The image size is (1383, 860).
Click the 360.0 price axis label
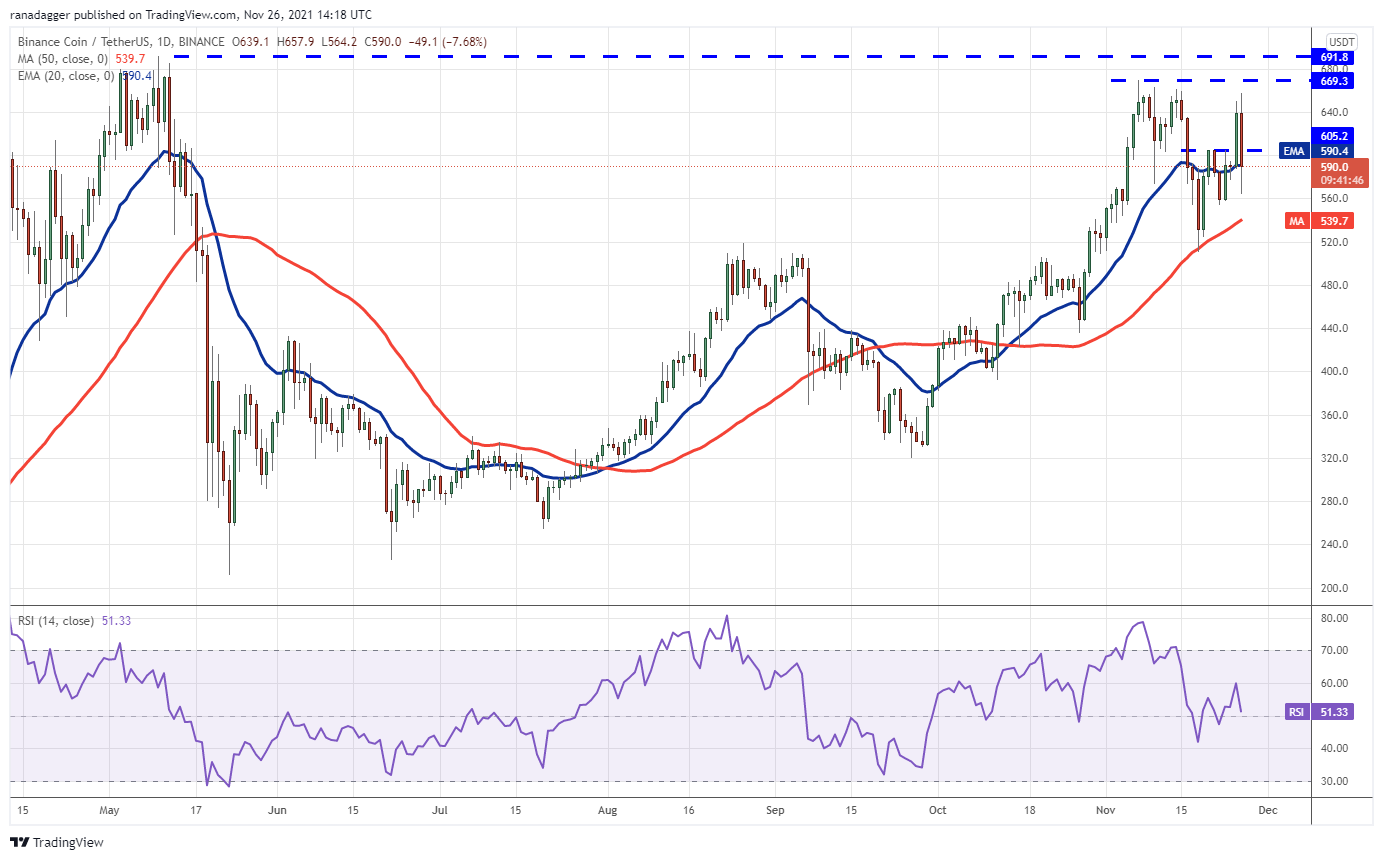click(1334, 415)
